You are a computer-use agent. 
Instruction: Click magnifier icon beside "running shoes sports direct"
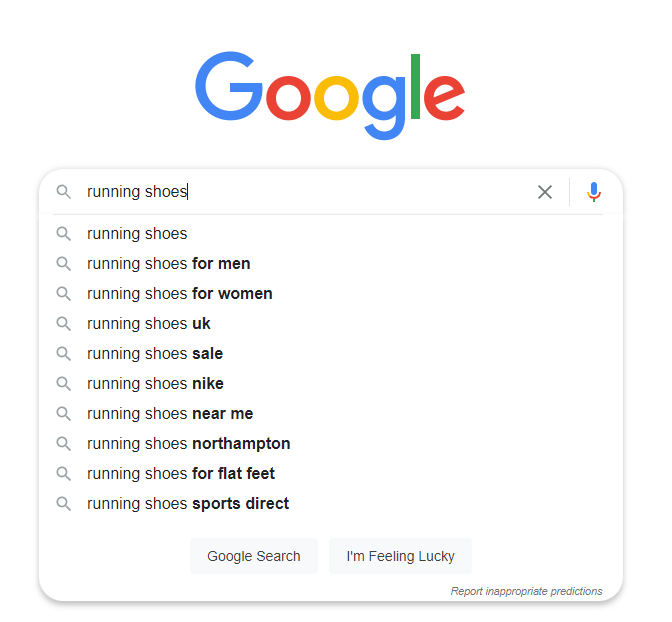point(64,504)
